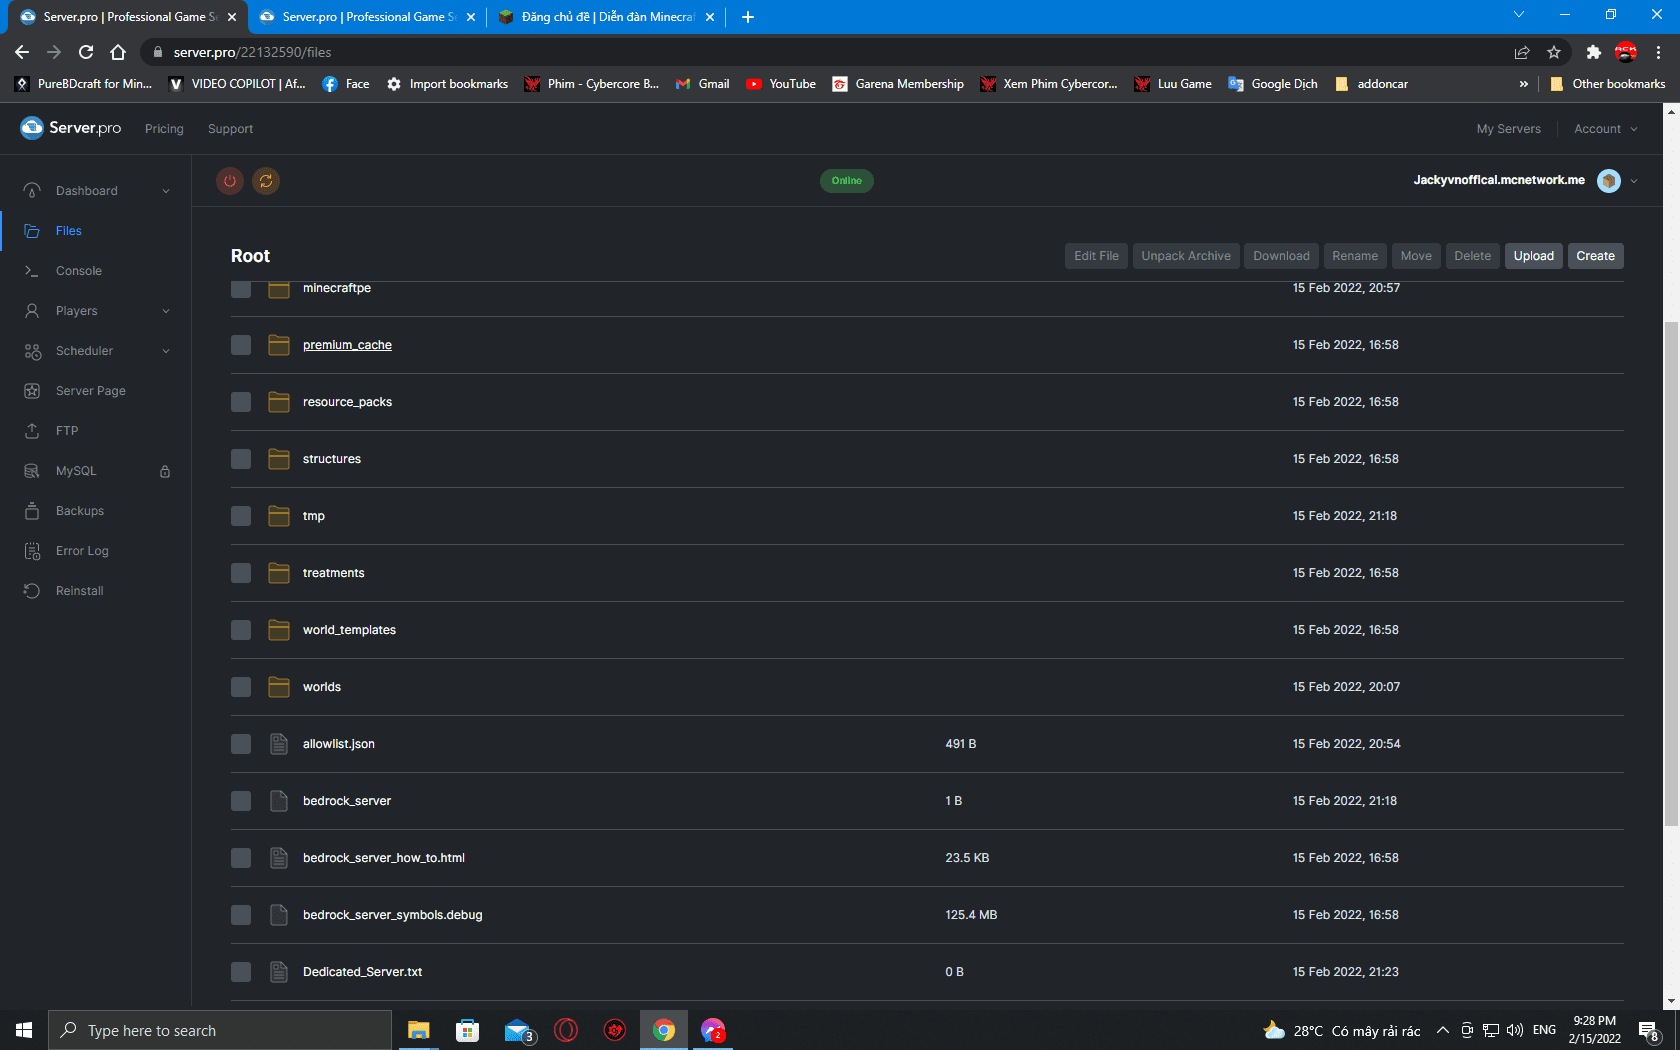The image size is (1680, 1050).
Task: Open the Account dropdown menu
Action: [x=1606, y=129]
